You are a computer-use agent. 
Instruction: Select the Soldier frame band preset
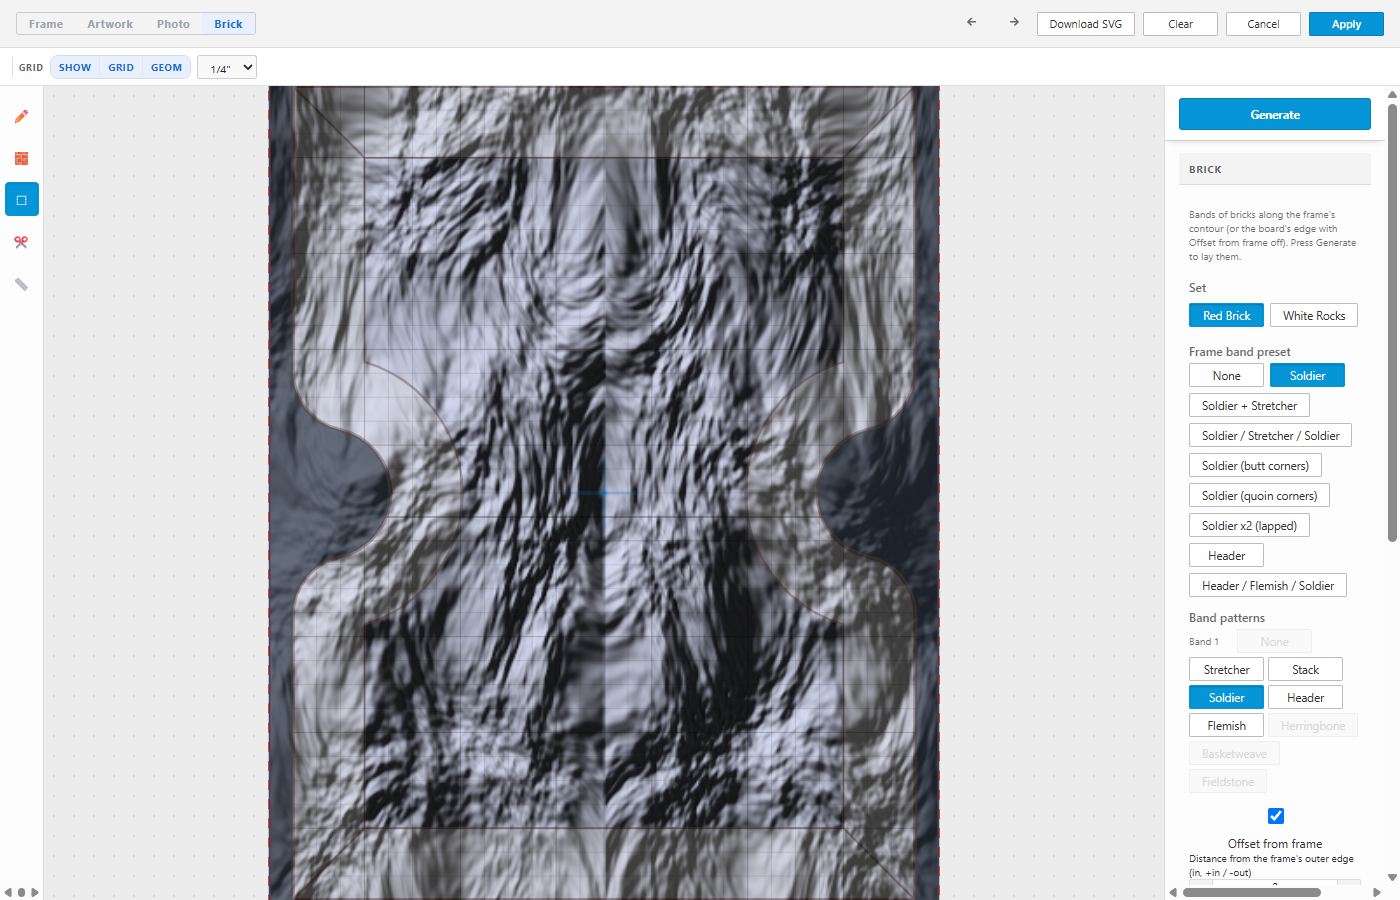[x=1307, y=375]
